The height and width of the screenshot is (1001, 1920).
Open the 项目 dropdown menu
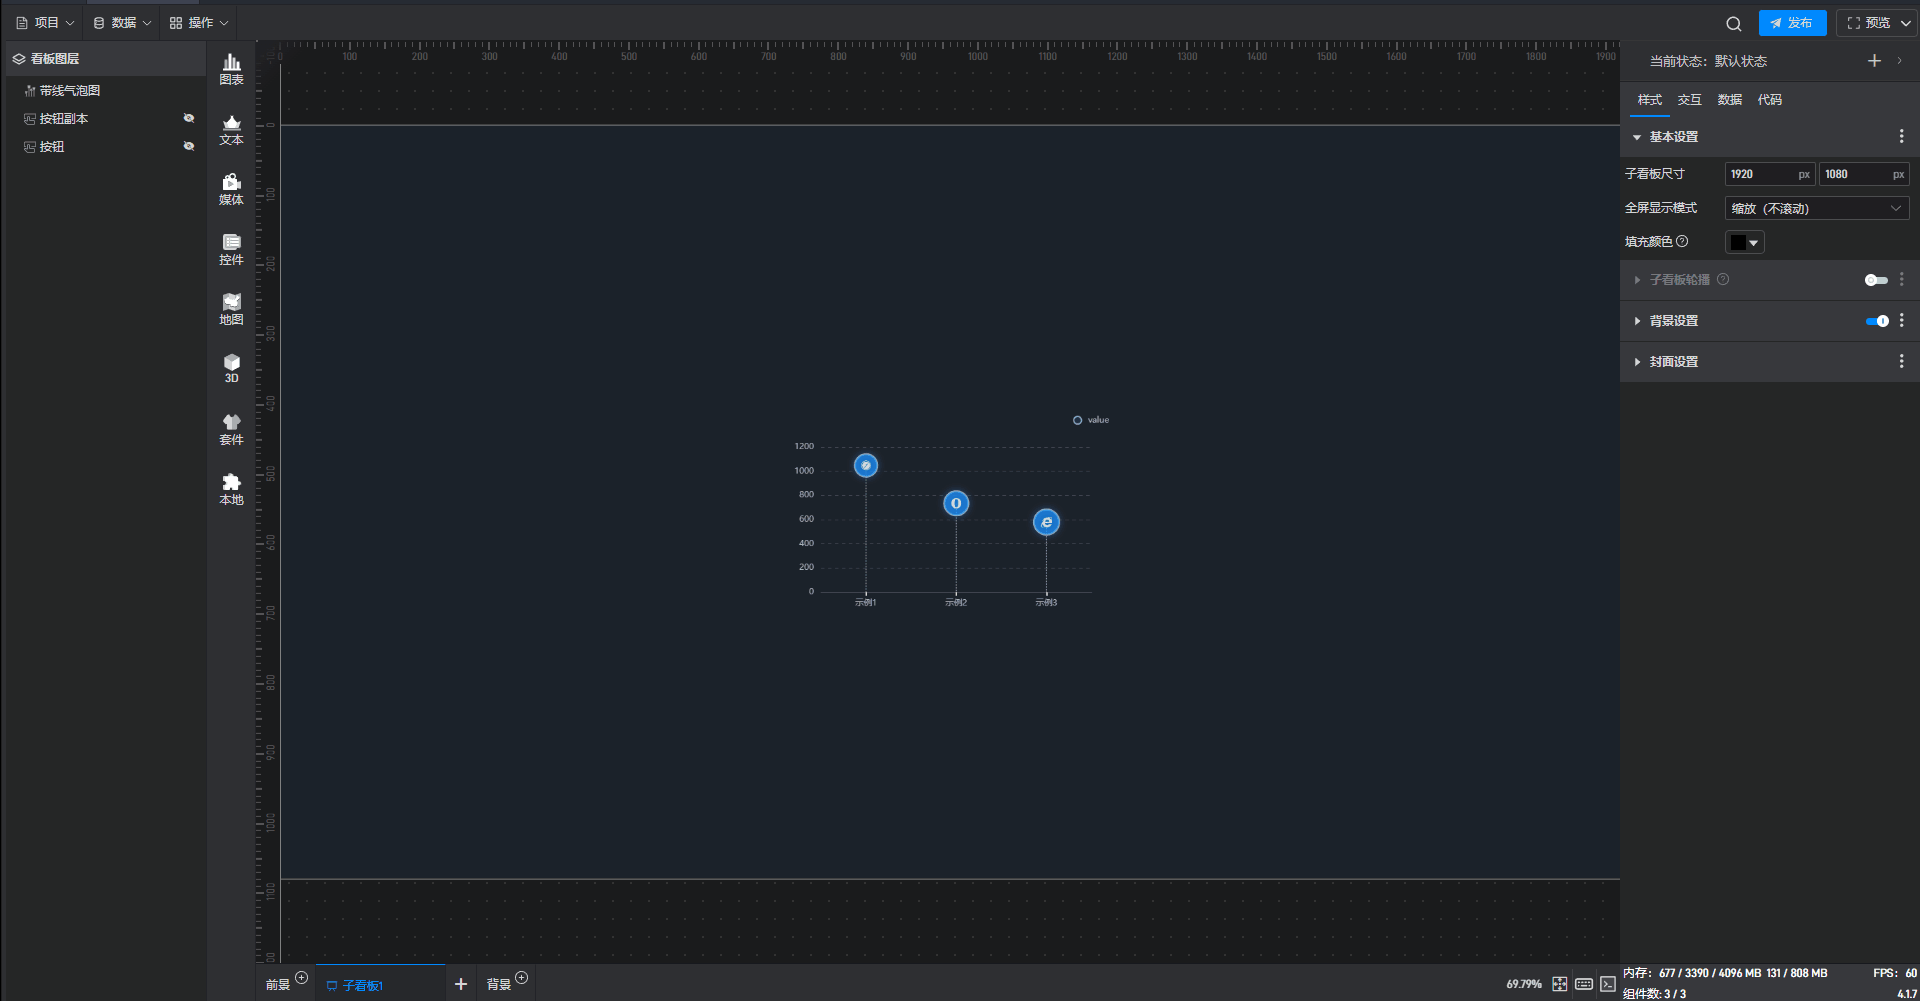coord(45,23)
